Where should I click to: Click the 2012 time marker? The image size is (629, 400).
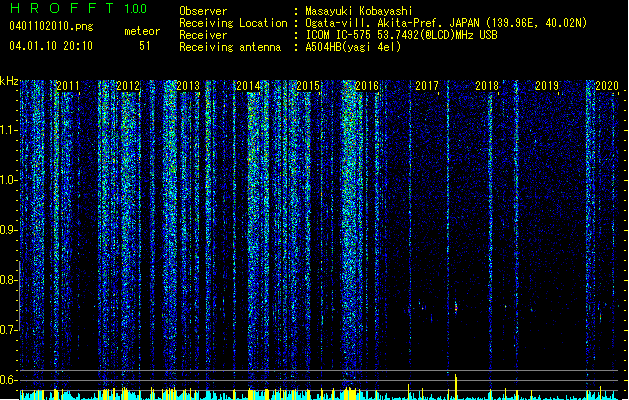128,86
